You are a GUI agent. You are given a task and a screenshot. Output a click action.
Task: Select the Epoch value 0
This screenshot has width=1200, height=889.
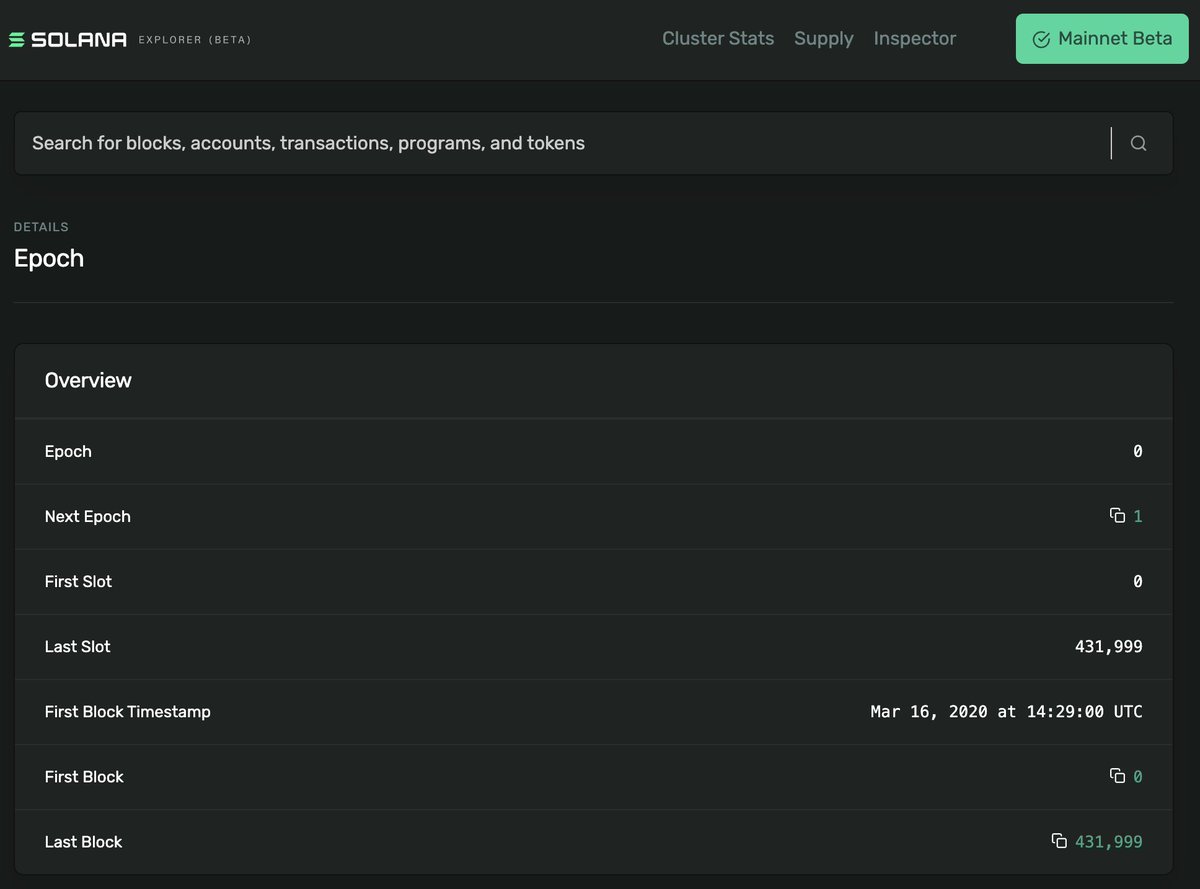[1138, 451]
